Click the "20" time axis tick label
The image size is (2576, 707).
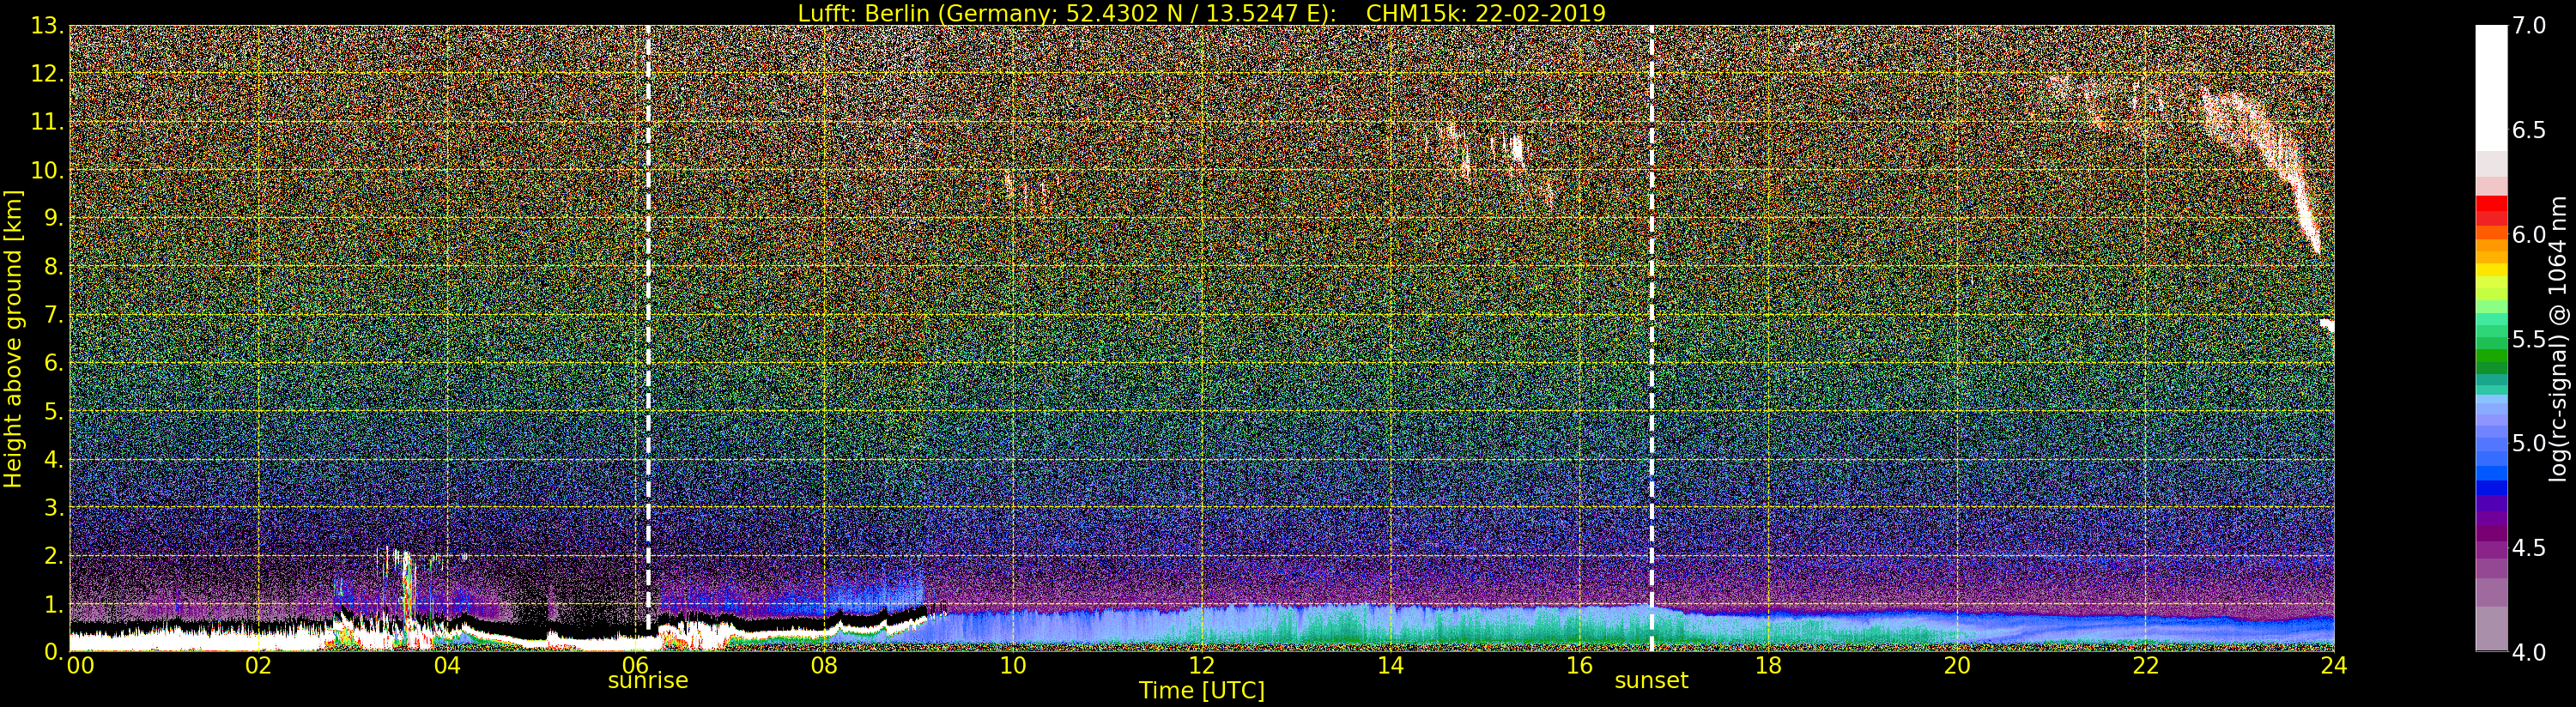1957,666
